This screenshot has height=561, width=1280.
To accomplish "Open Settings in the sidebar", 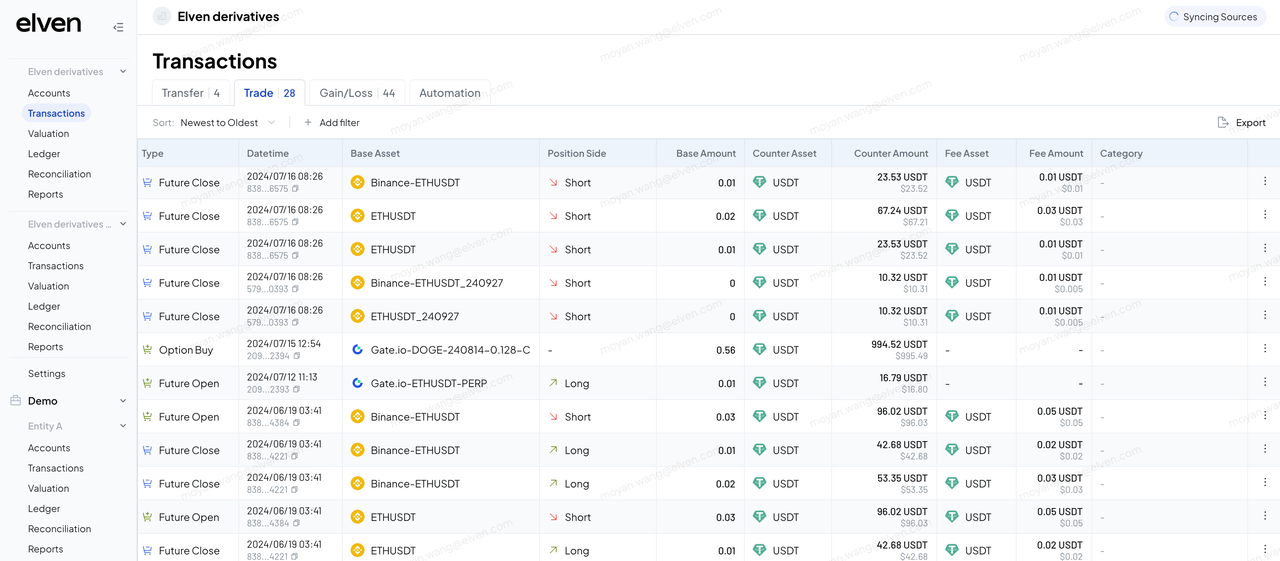I will [x=47, y=374].
